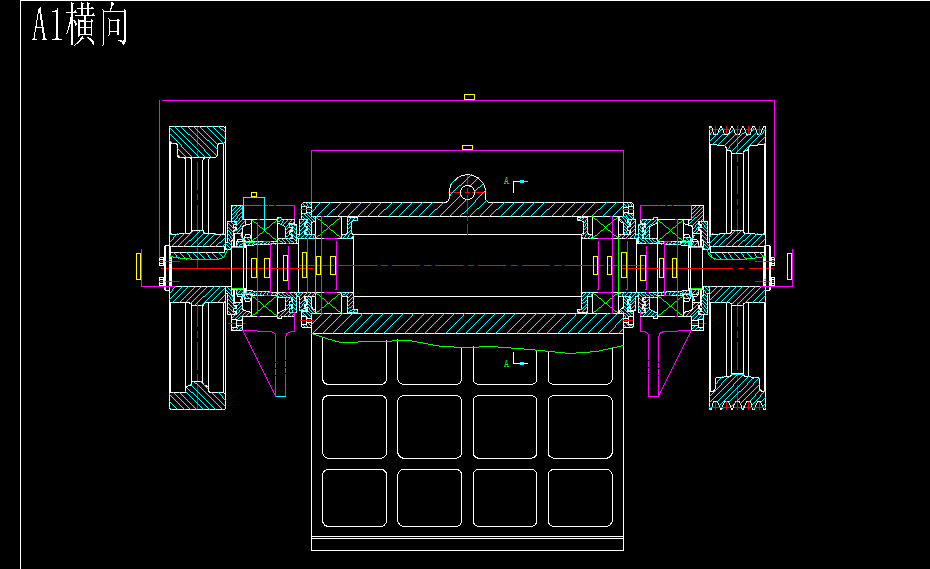Select the hatched top rim of the left flywheel
This screenshot has width=930, height=569.
(x=198, y=142)
